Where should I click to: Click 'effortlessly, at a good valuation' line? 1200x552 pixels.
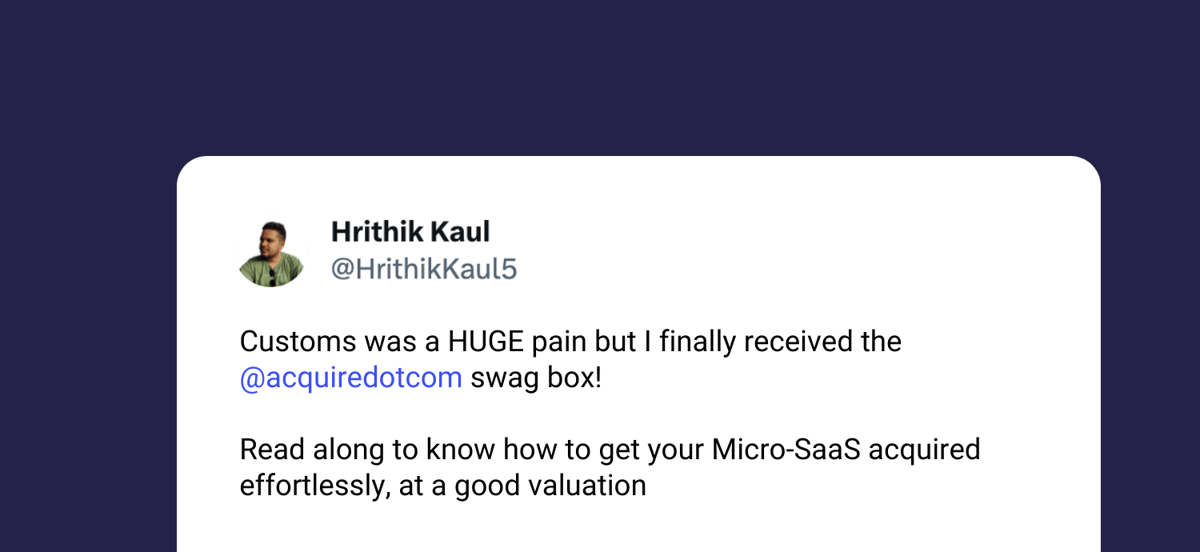click(x=443, y=487)
